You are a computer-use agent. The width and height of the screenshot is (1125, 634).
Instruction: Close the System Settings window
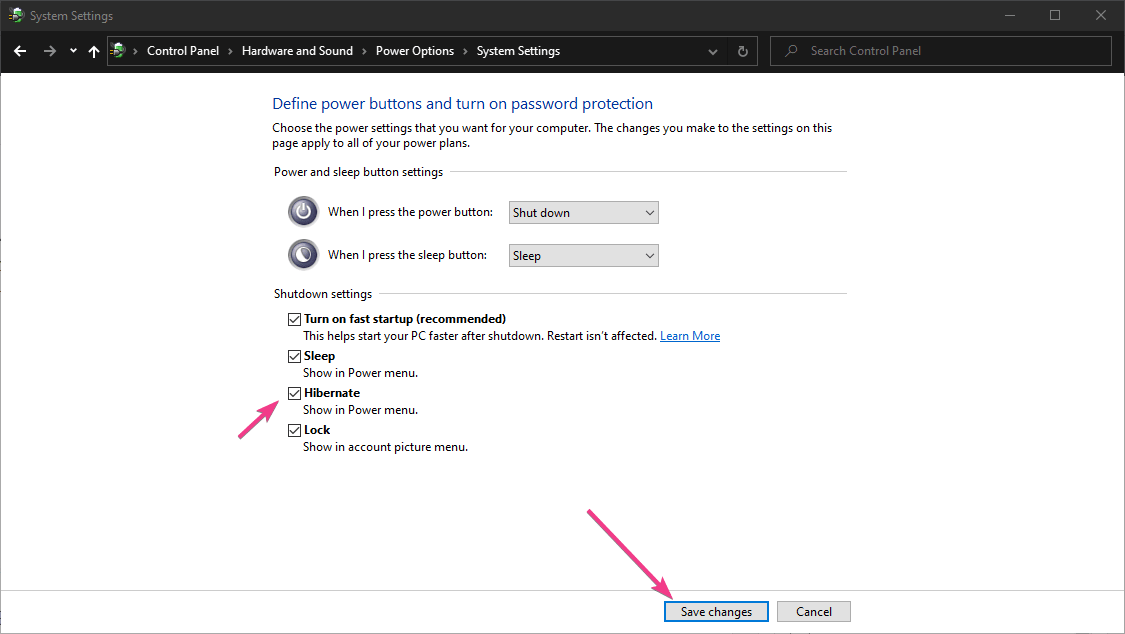click(1101, 15)
